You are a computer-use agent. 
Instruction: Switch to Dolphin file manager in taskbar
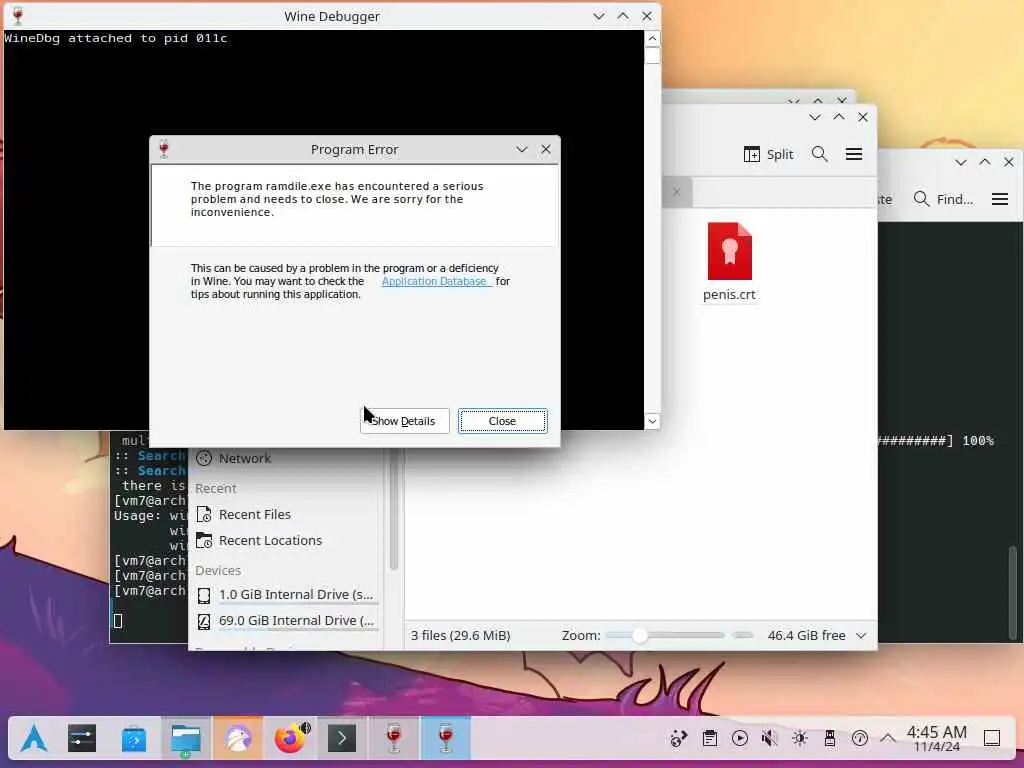(x=185, y=739)
